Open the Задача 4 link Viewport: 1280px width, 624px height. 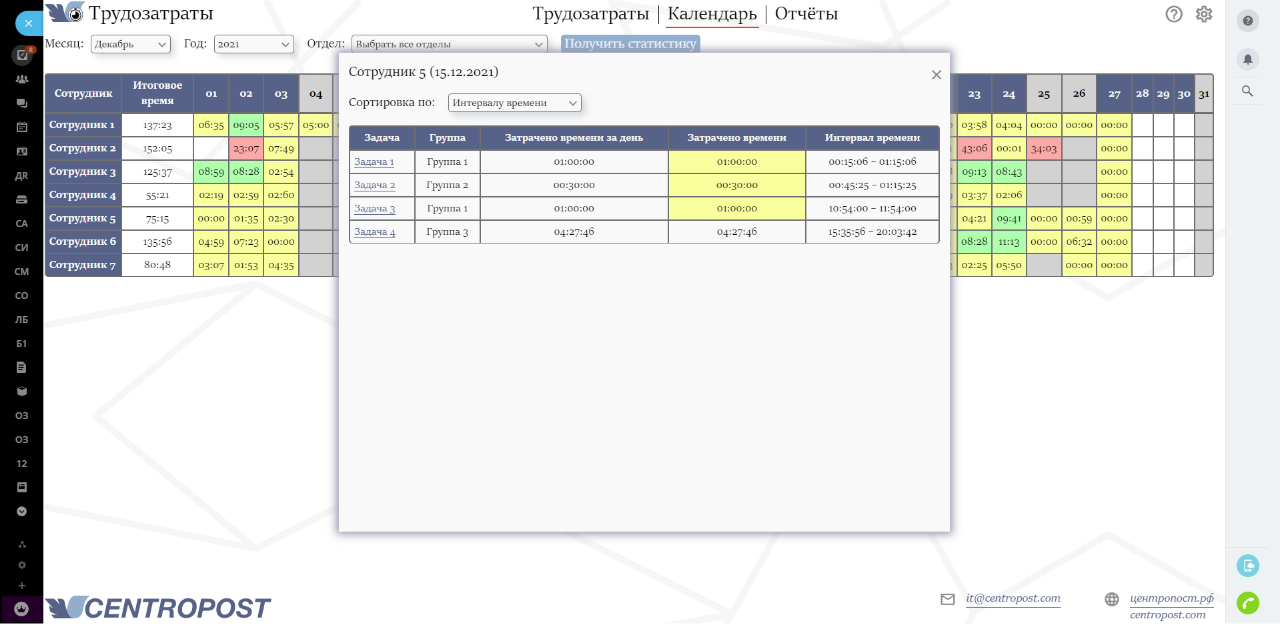pyautogui.click(x=374, y=232)
